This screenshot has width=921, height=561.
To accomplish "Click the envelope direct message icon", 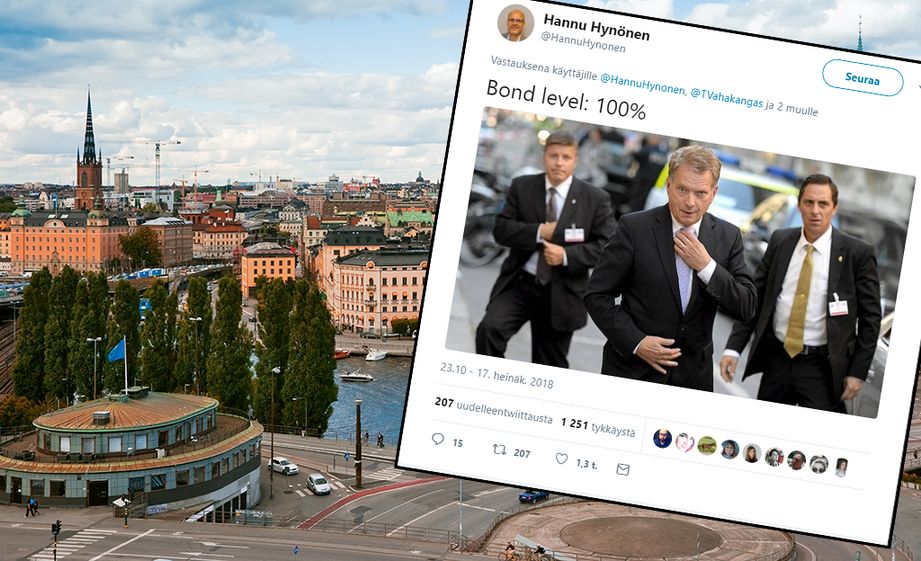I will 623,469.
